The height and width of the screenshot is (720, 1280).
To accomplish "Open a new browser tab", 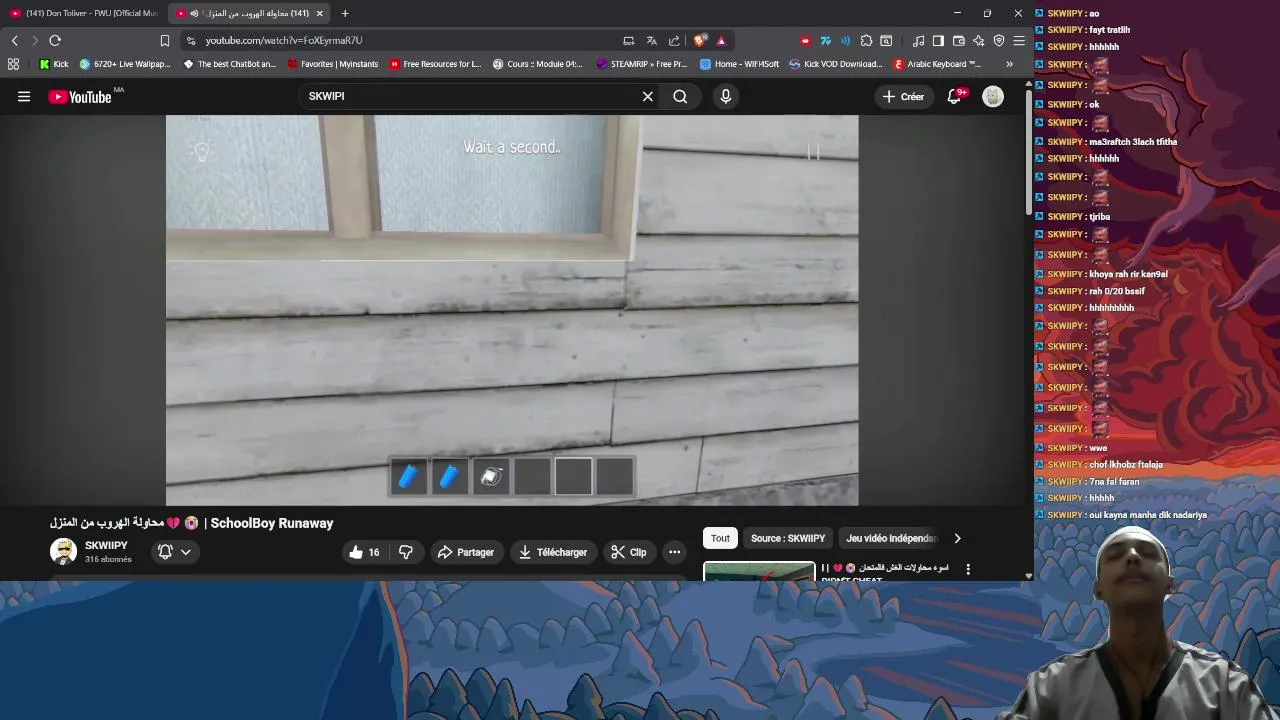I will pos(345,13).
